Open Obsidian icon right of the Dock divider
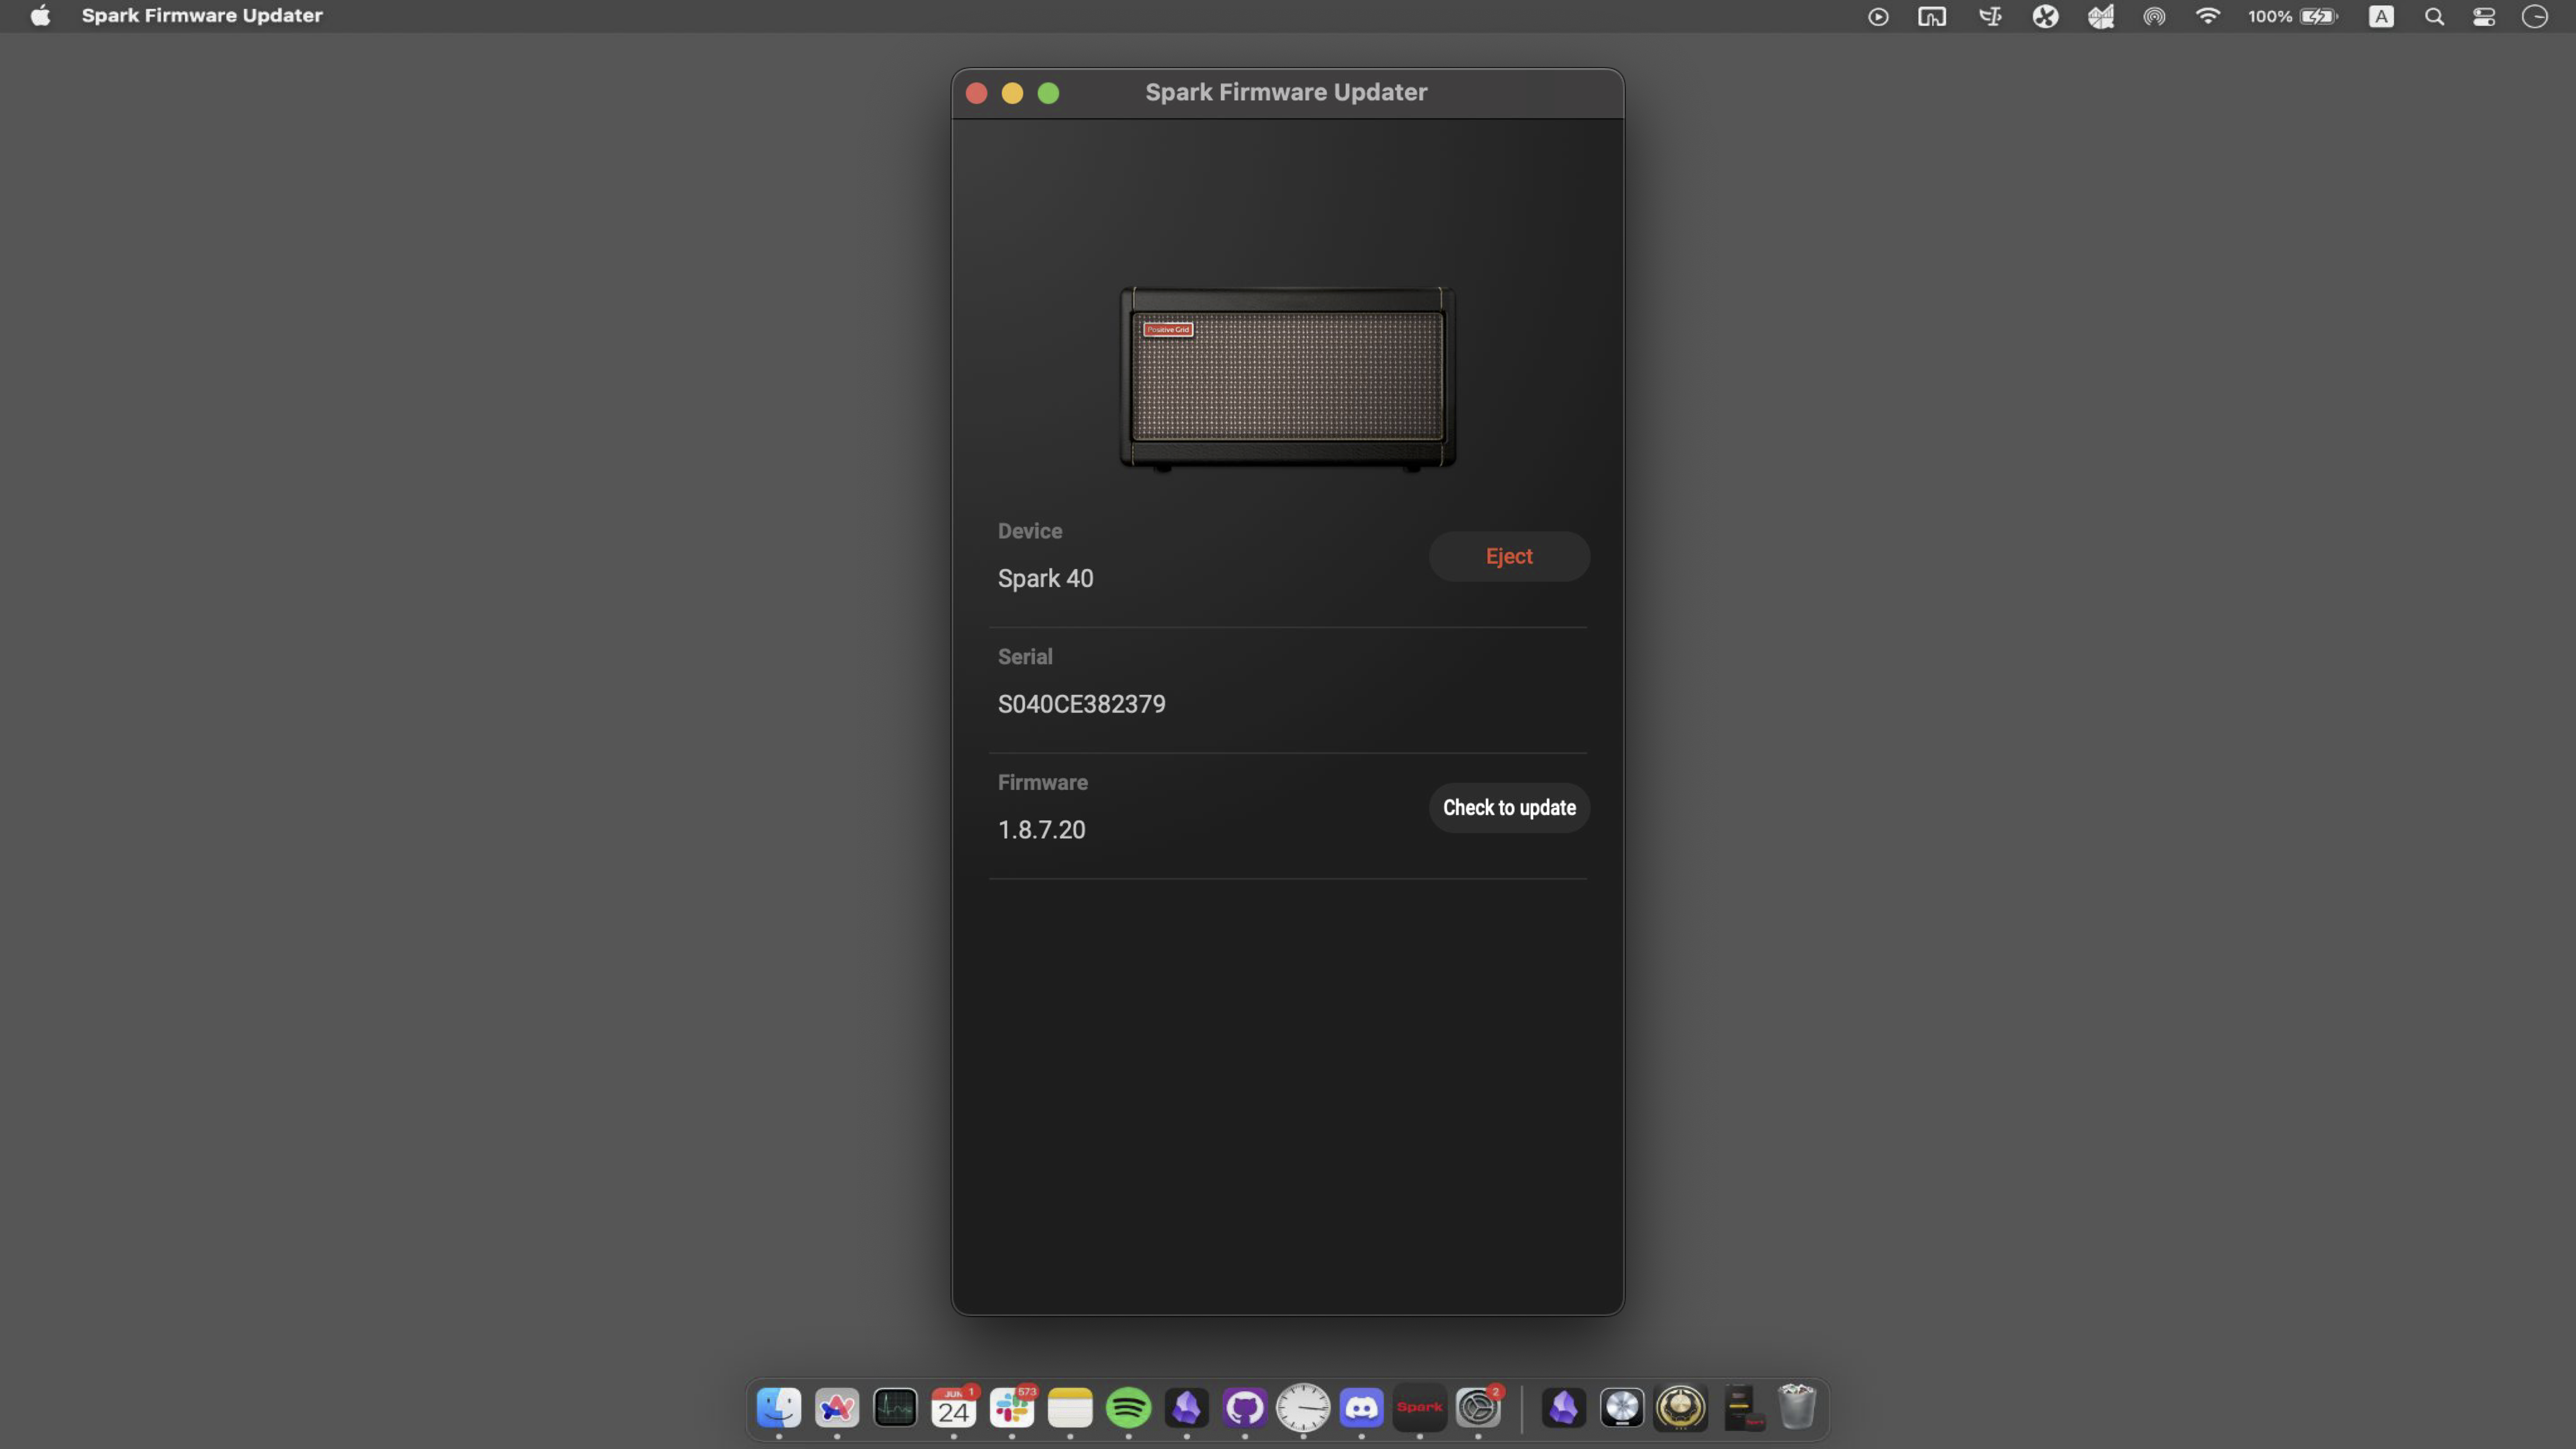 point(1564,1408)
